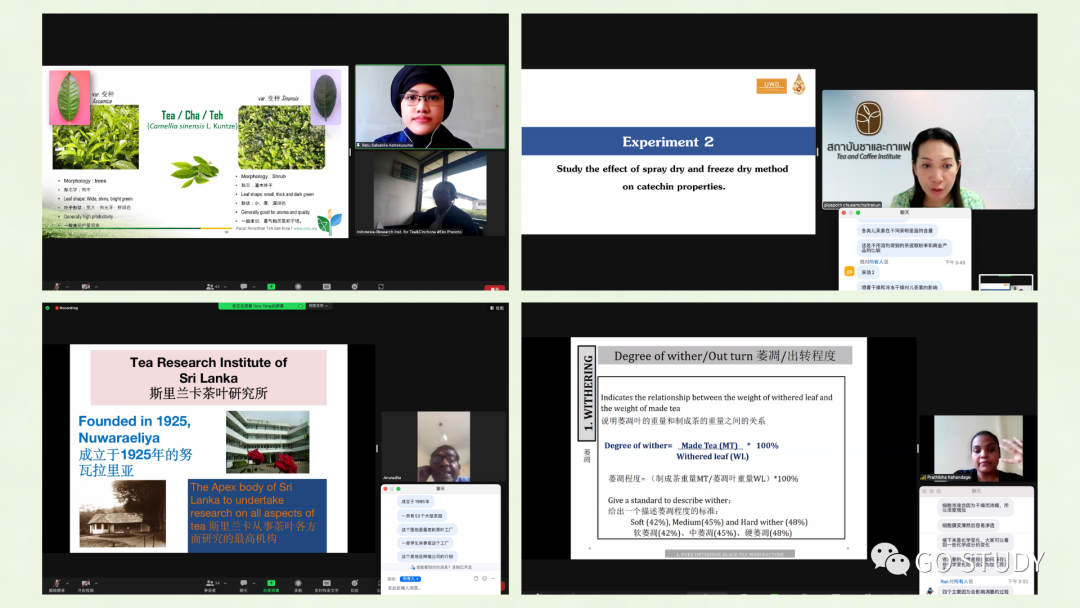Click record icon in the Tea/Cha/Teh slide meeting
The image size is (1080, 608).
(x=298, y=286)
